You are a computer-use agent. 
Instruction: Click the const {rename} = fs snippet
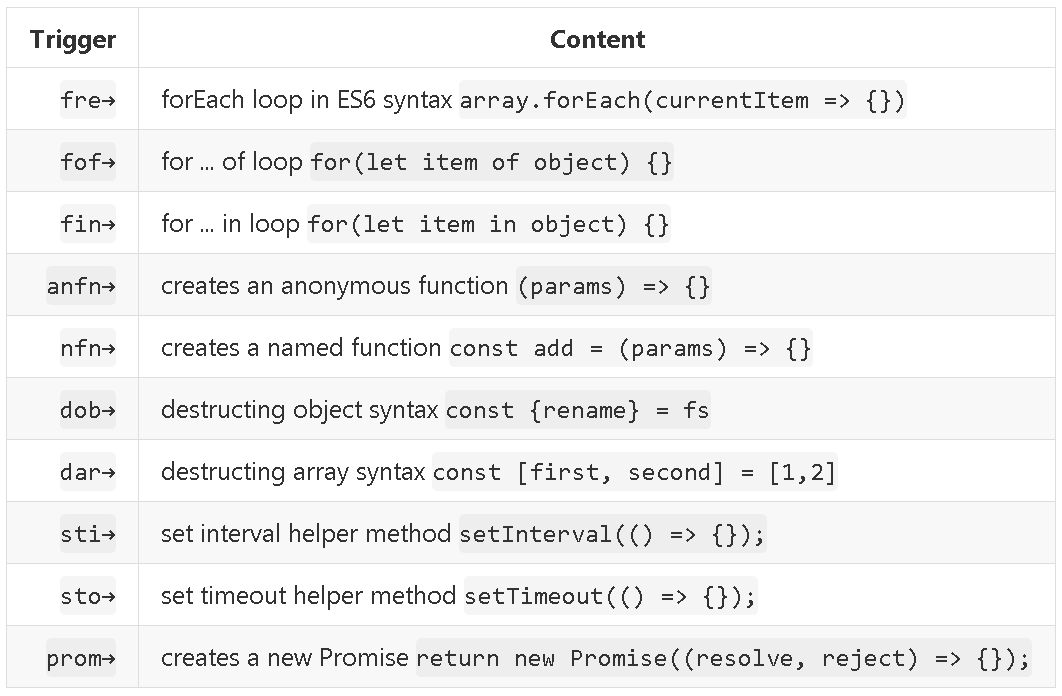click(577, 410)
